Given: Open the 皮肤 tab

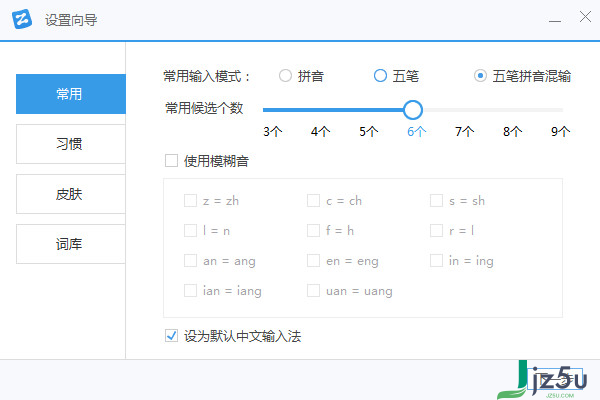Looking at the screenshot, I should [x=71, y=194].
